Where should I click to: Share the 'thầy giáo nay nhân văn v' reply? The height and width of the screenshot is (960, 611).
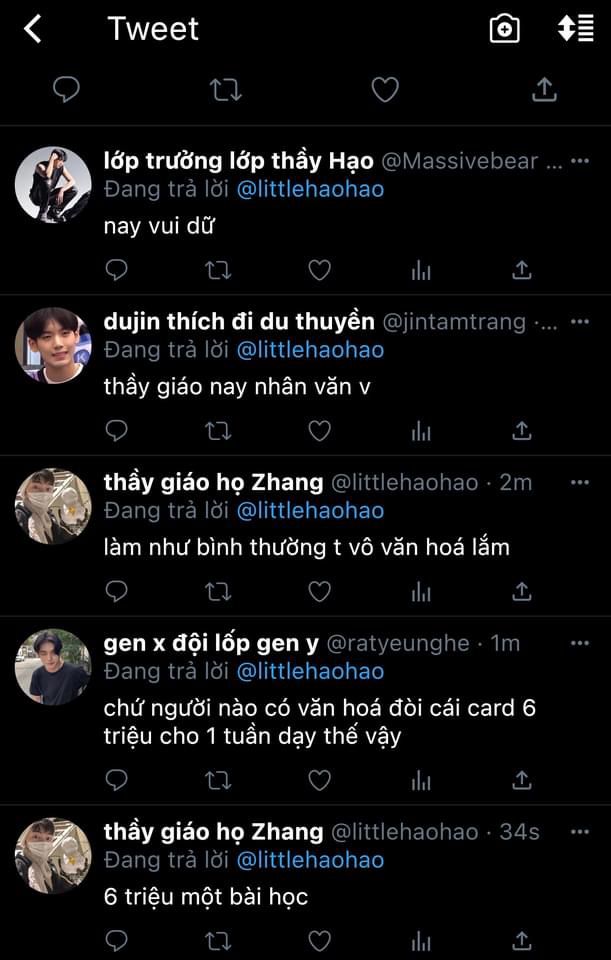[521, 431]
